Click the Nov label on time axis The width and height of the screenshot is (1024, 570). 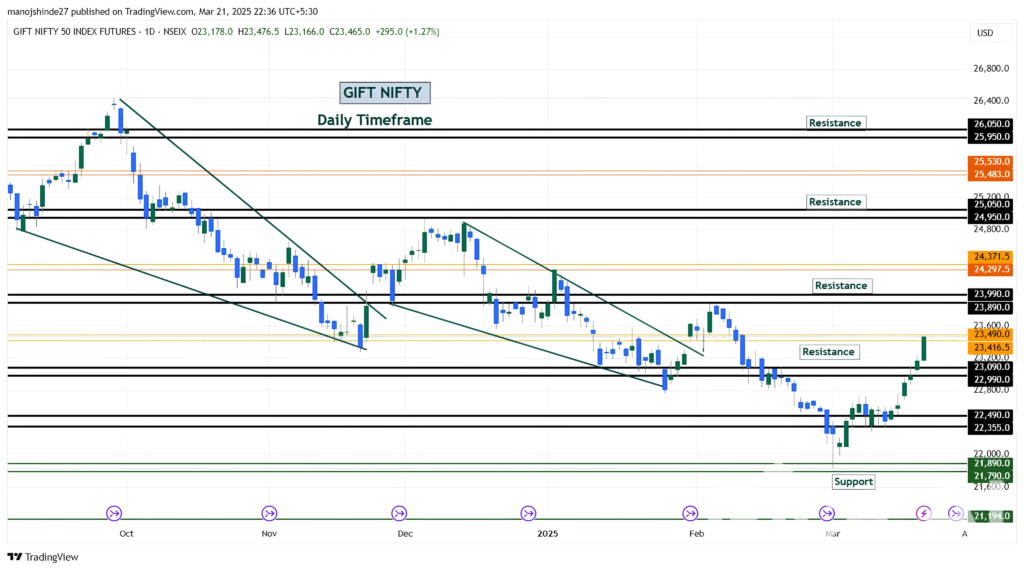(269, 533)
